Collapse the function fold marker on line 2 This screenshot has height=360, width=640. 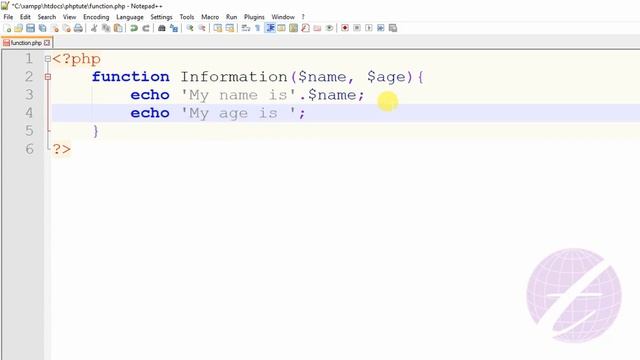pyautogui.click(x=48, y=77)
